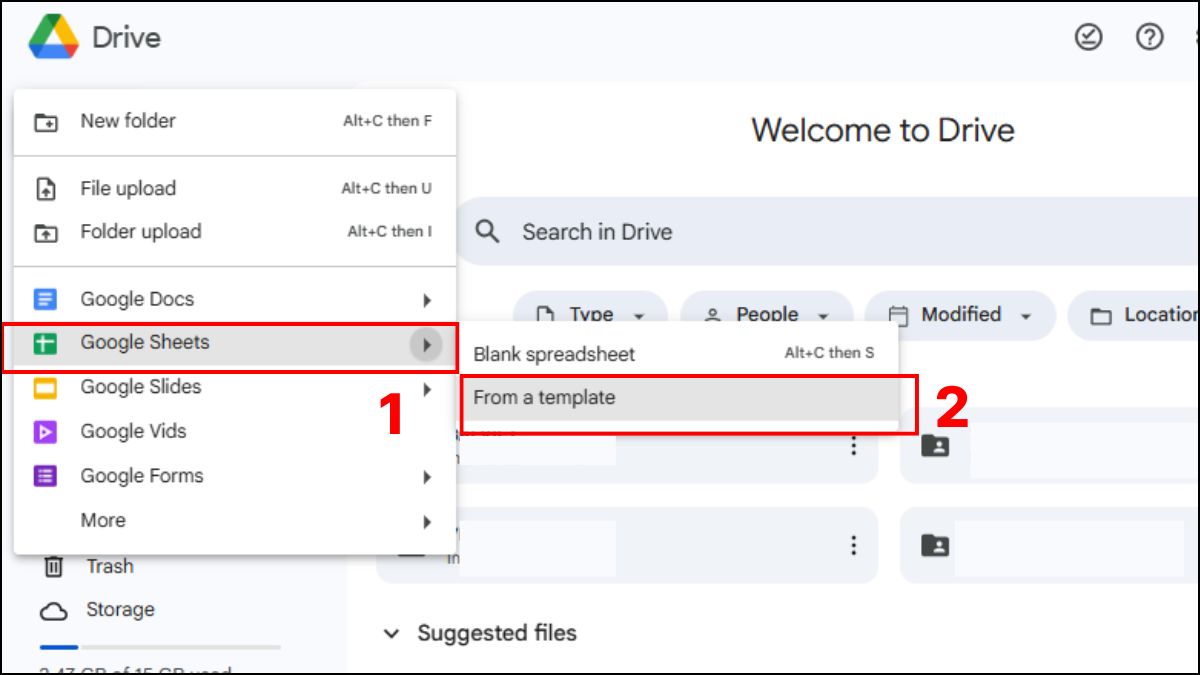Open the three-dot options menu of a suggested file

pos(853,445)
